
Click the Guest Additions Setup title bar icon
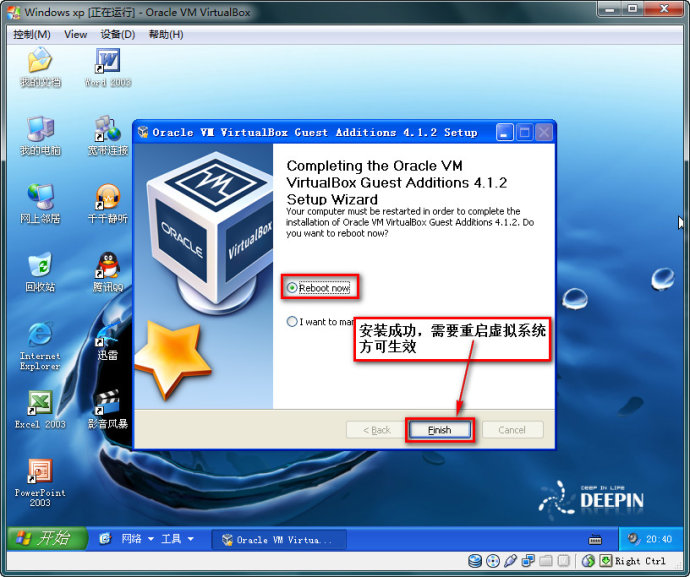coord(143,132)
